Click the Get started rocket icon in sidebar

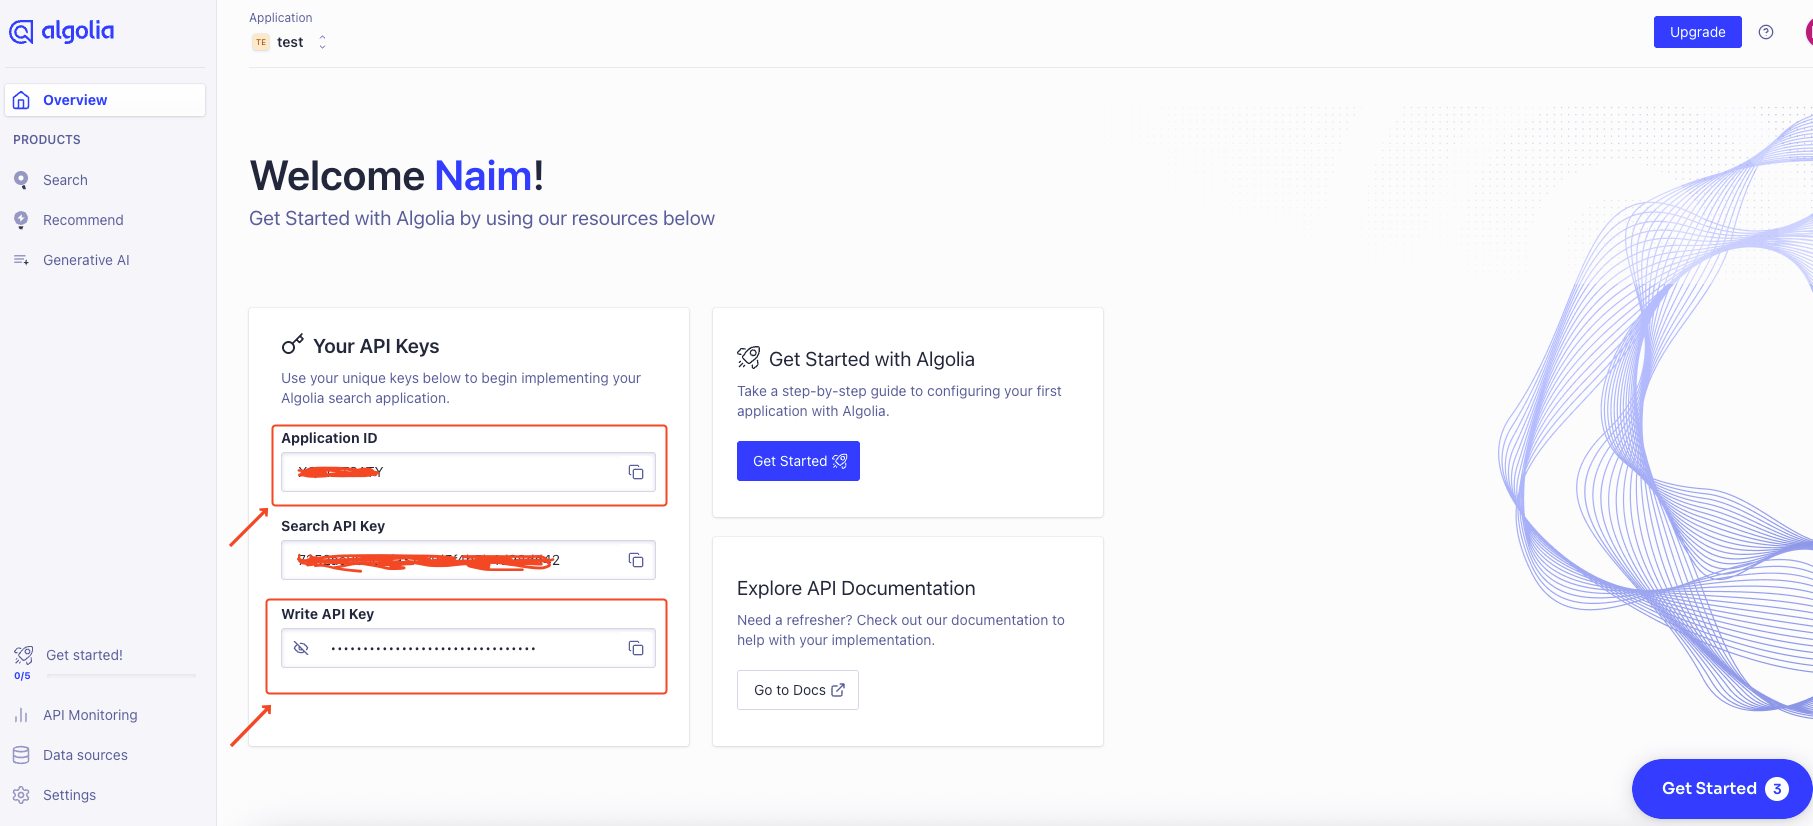23,655
